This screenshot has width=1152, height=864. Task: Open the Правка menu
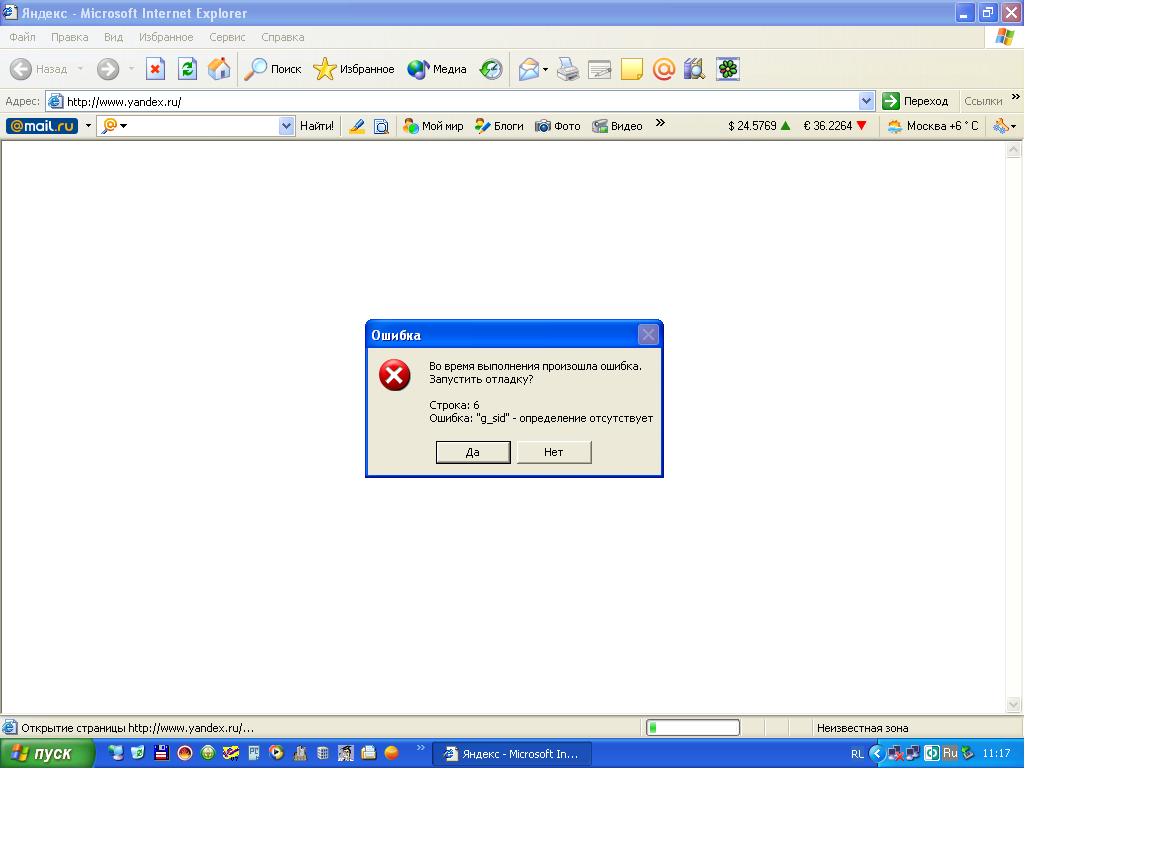click(70, 37)
